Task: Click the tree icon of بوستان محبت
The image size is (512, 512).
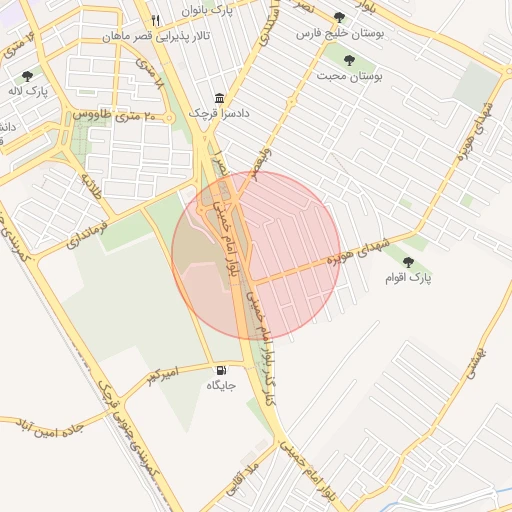Action: point(349,60)
